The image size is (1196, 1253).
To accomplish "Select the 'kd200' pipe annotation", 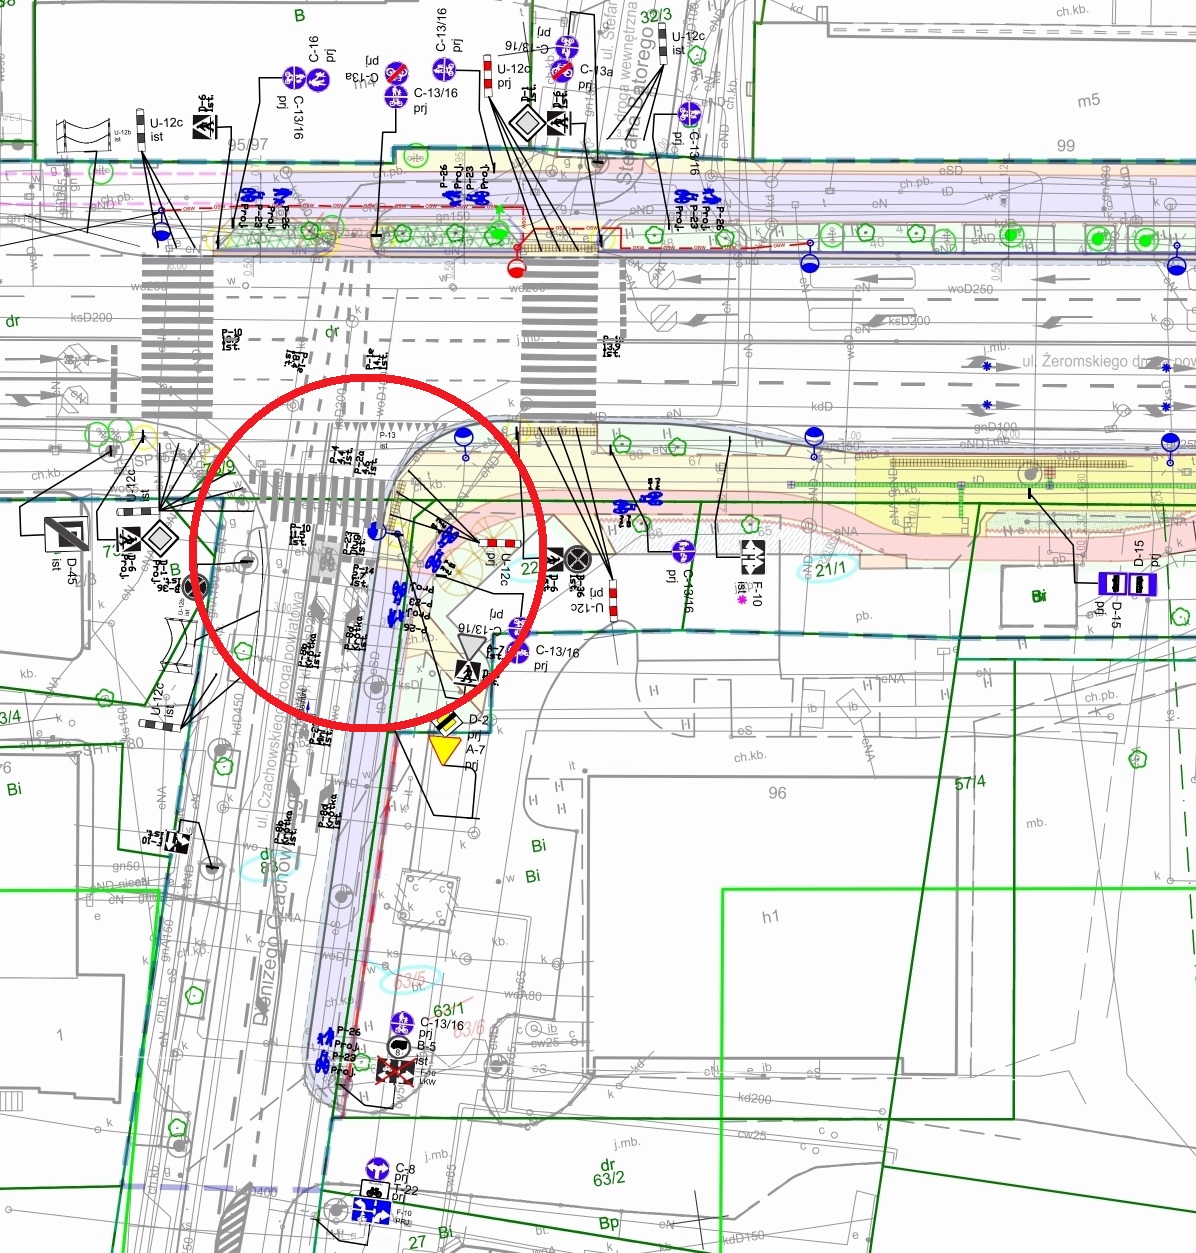I will (755, 1098).
